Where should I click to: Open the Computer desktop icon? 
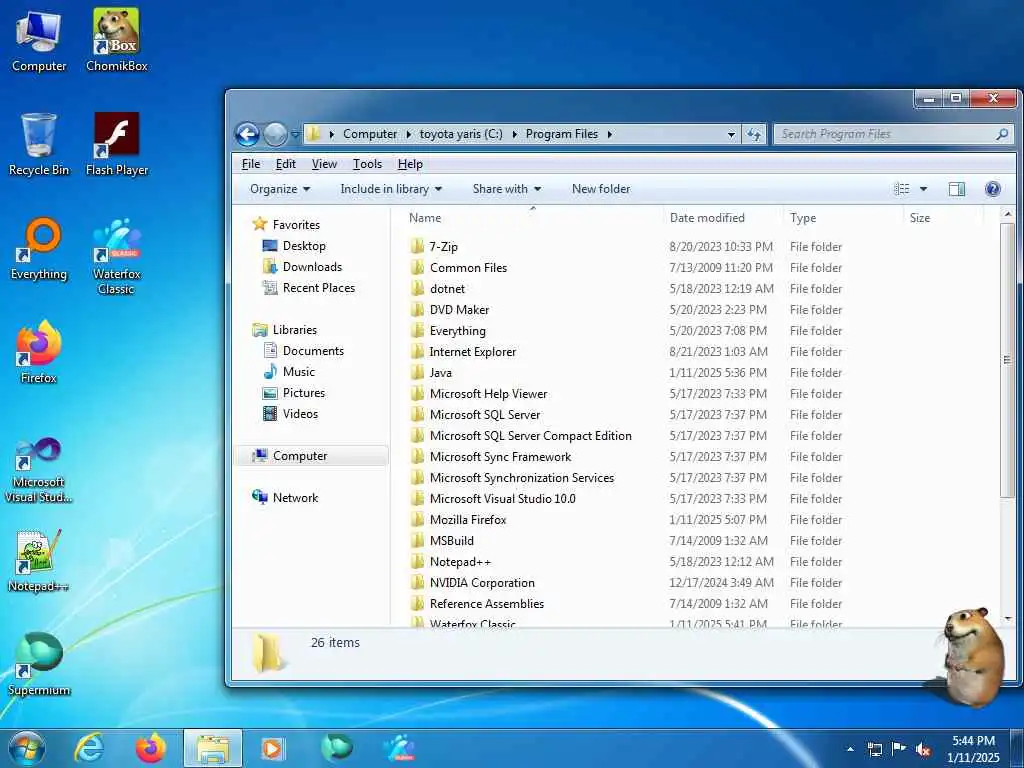[39, 41]
